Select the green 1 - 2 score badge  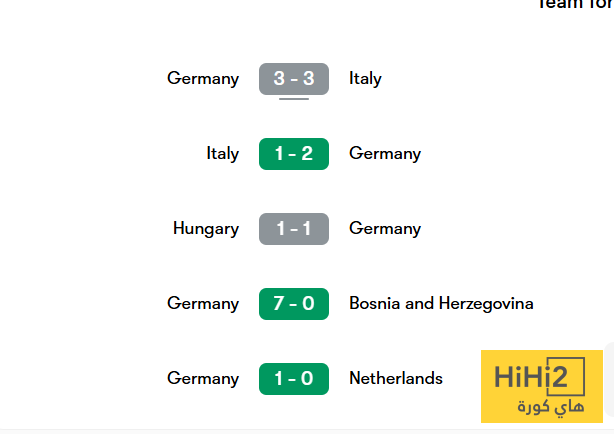click(293, 153)
